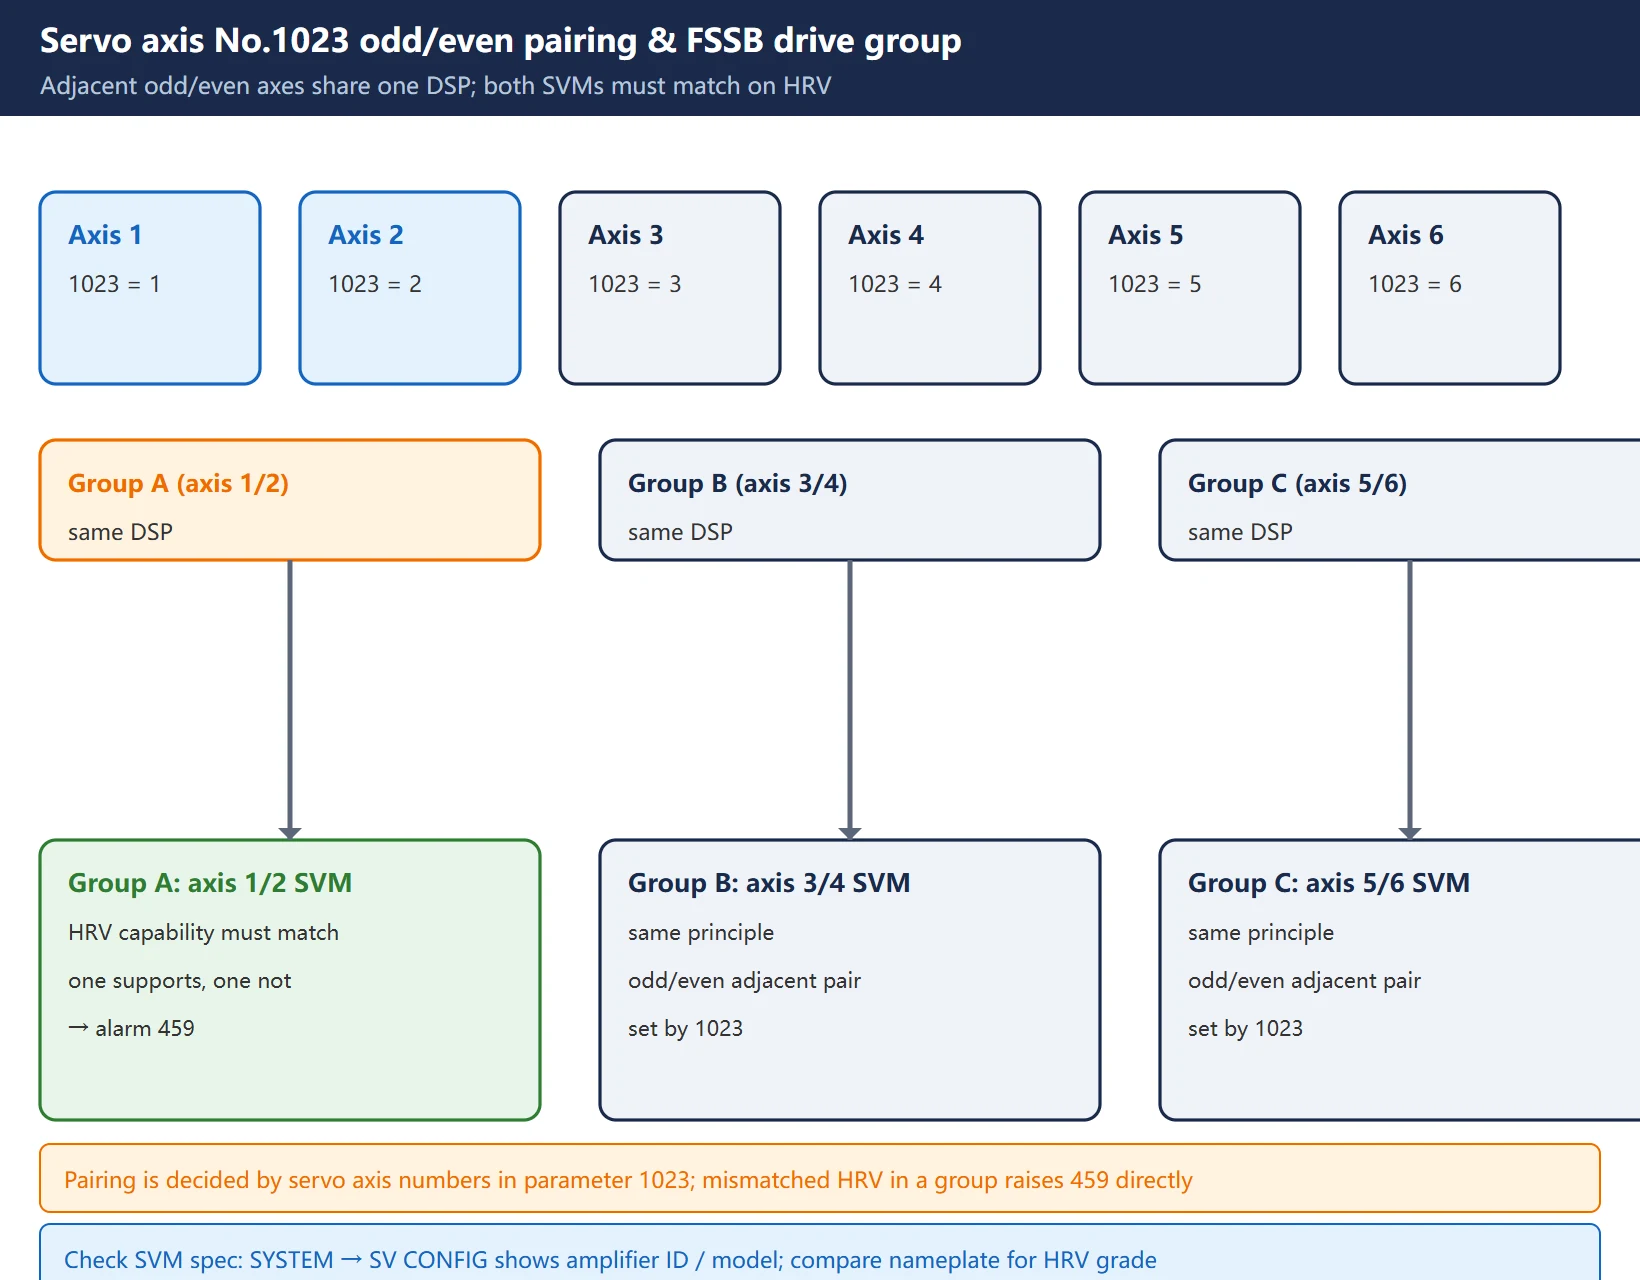Open the Group C: axis 5/6 SVM box
The width and height of the screenshot is (1640, 1280).
click(x=1400, y=980)
